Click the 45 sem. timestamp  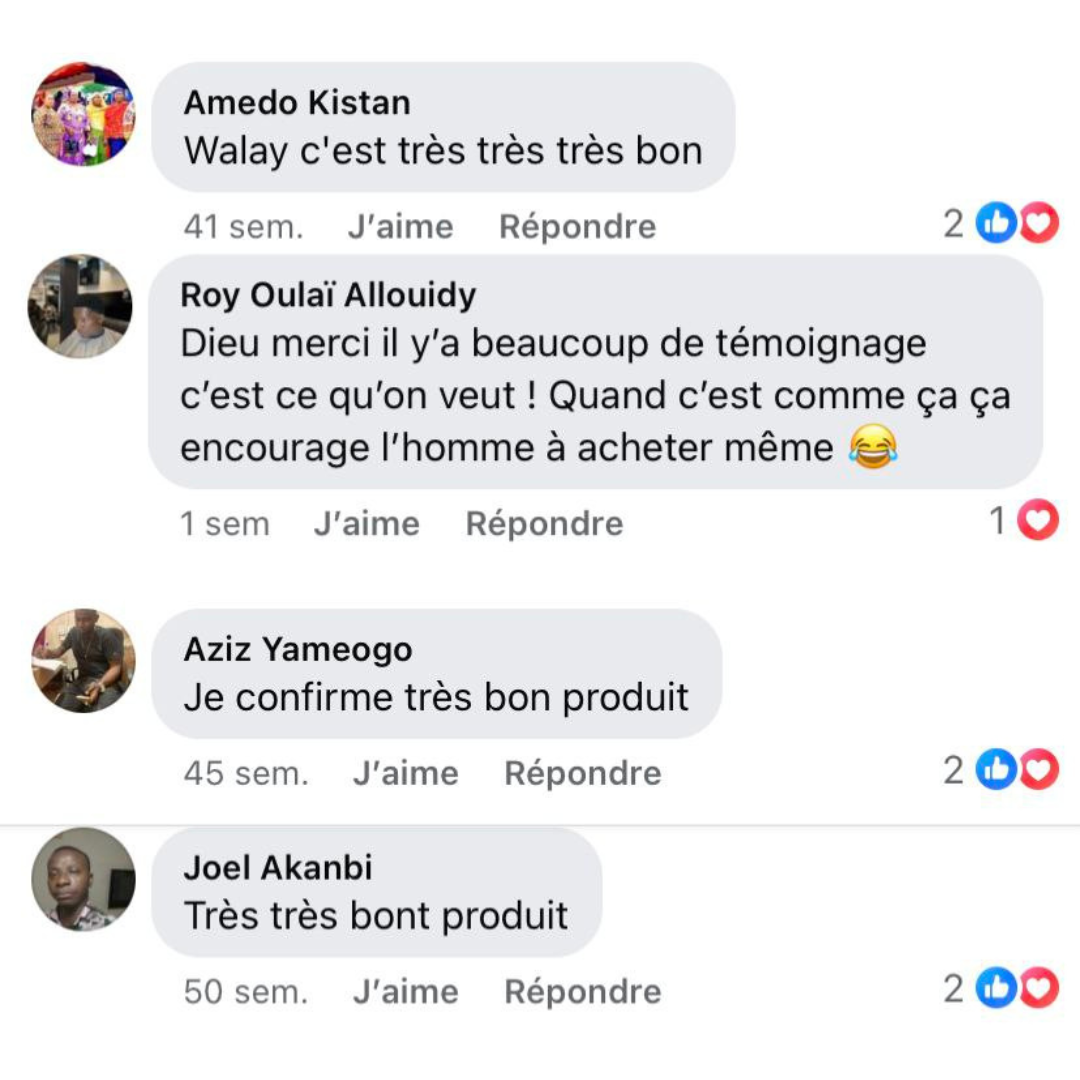click(246, 773)
